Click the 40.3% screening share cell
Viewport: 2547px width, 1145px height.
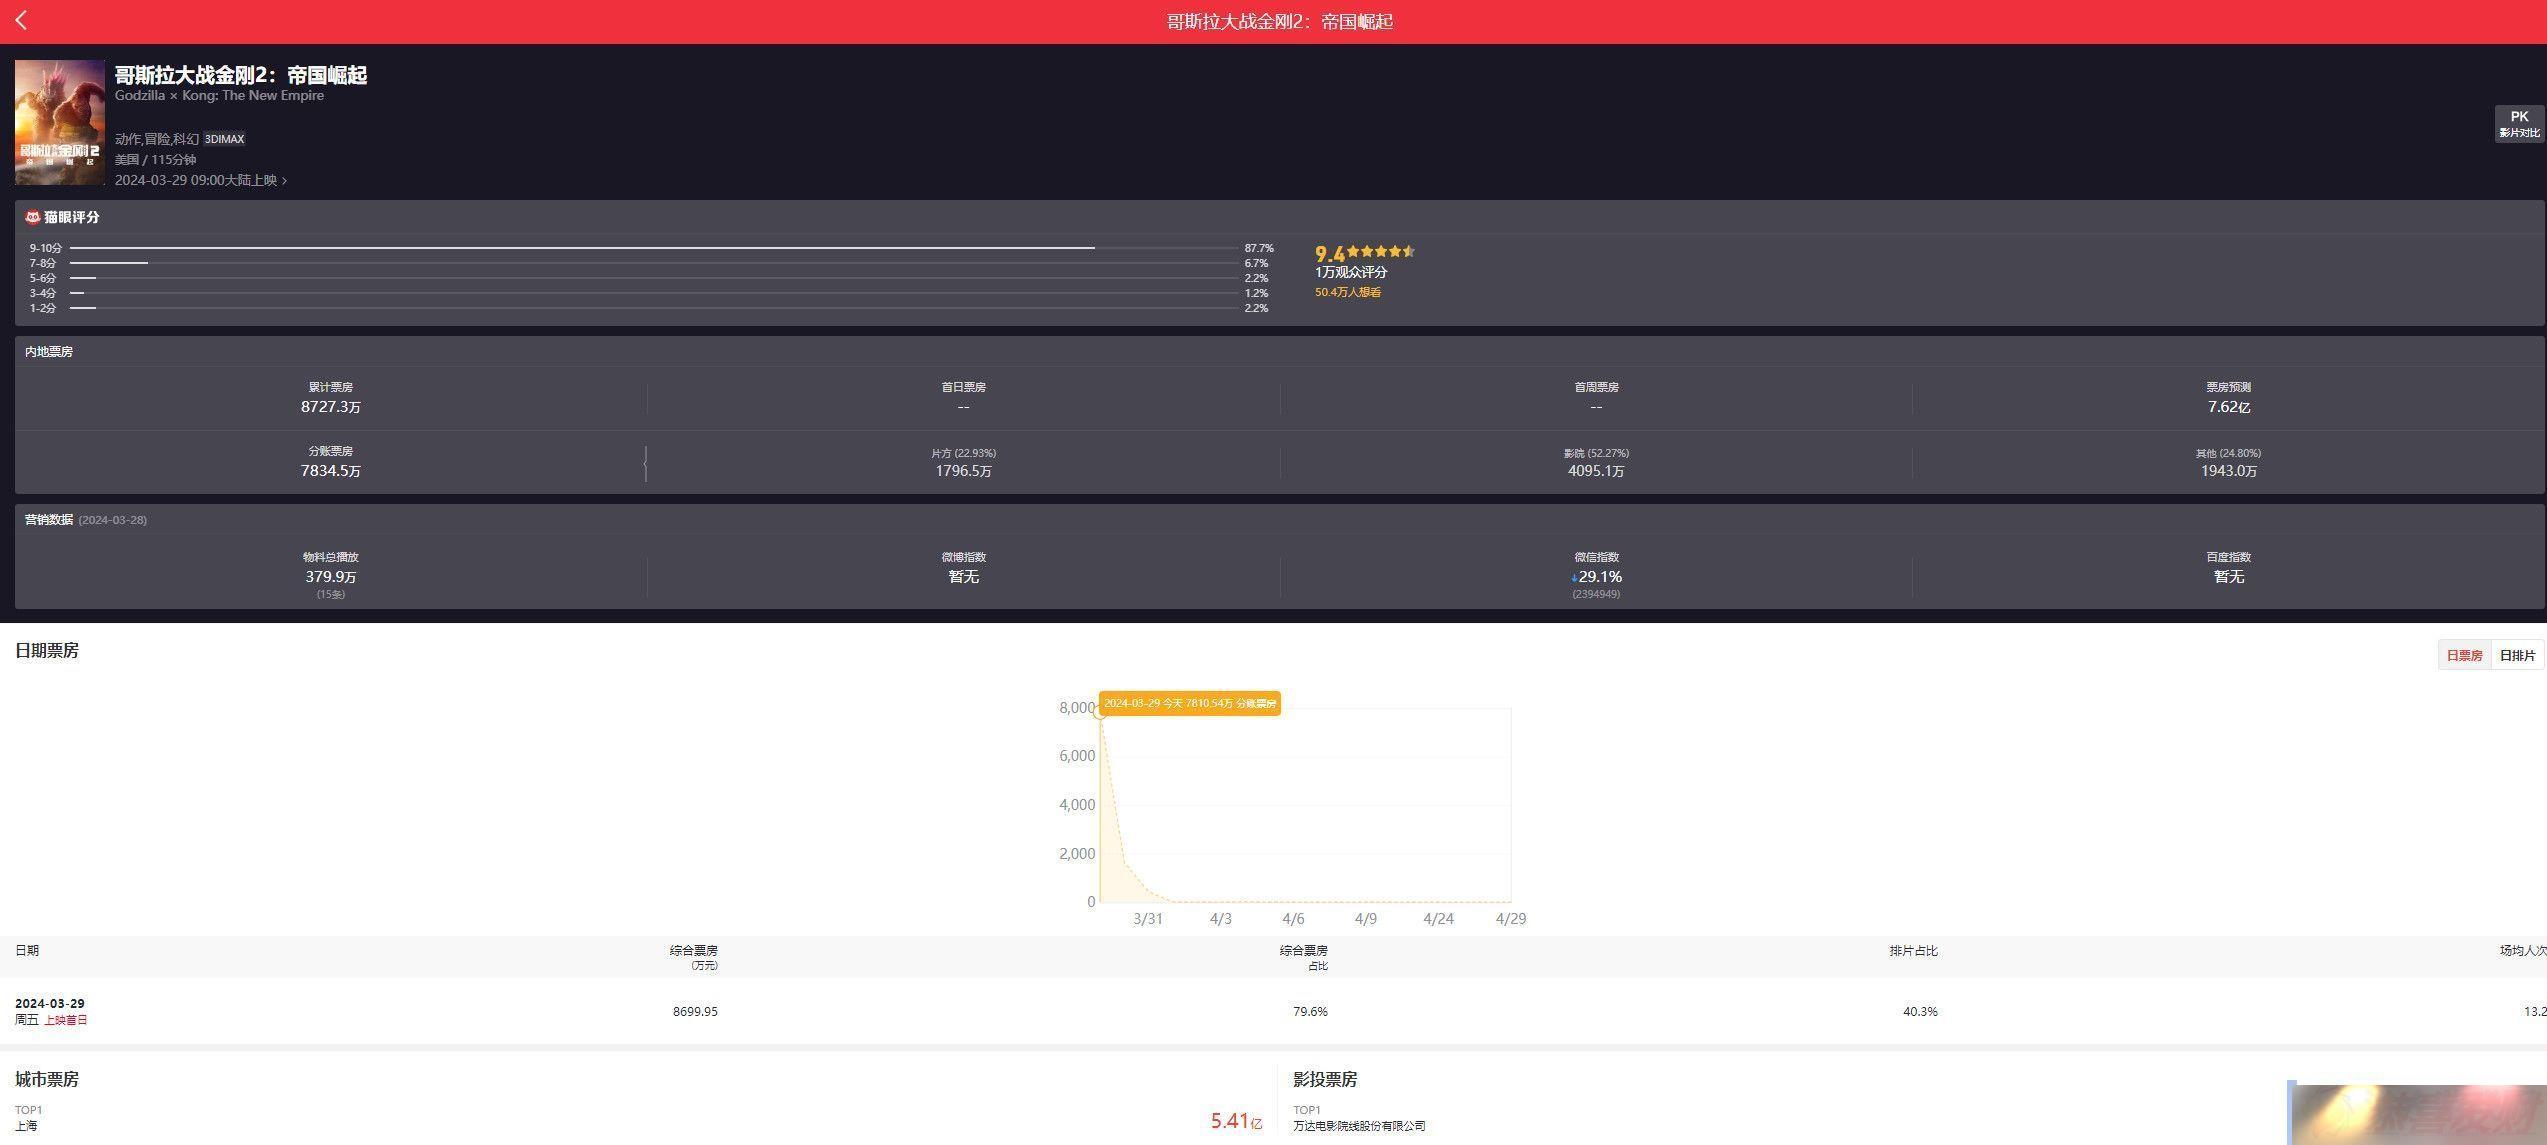(x=1920, y=1012)
